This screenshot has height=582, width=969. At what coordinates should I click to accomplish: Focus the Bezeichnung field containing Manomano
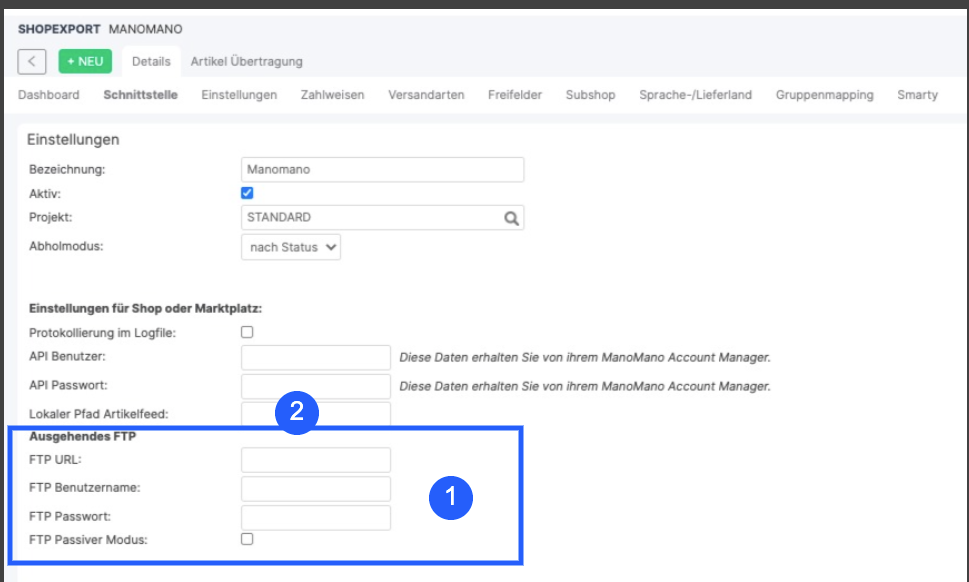pos(383,169)
